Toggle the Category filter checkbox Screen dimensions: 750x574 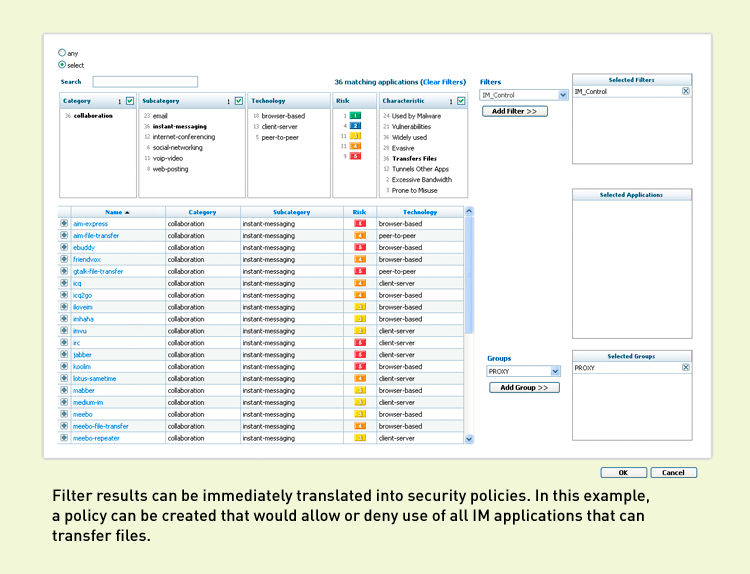coord(130,101)
